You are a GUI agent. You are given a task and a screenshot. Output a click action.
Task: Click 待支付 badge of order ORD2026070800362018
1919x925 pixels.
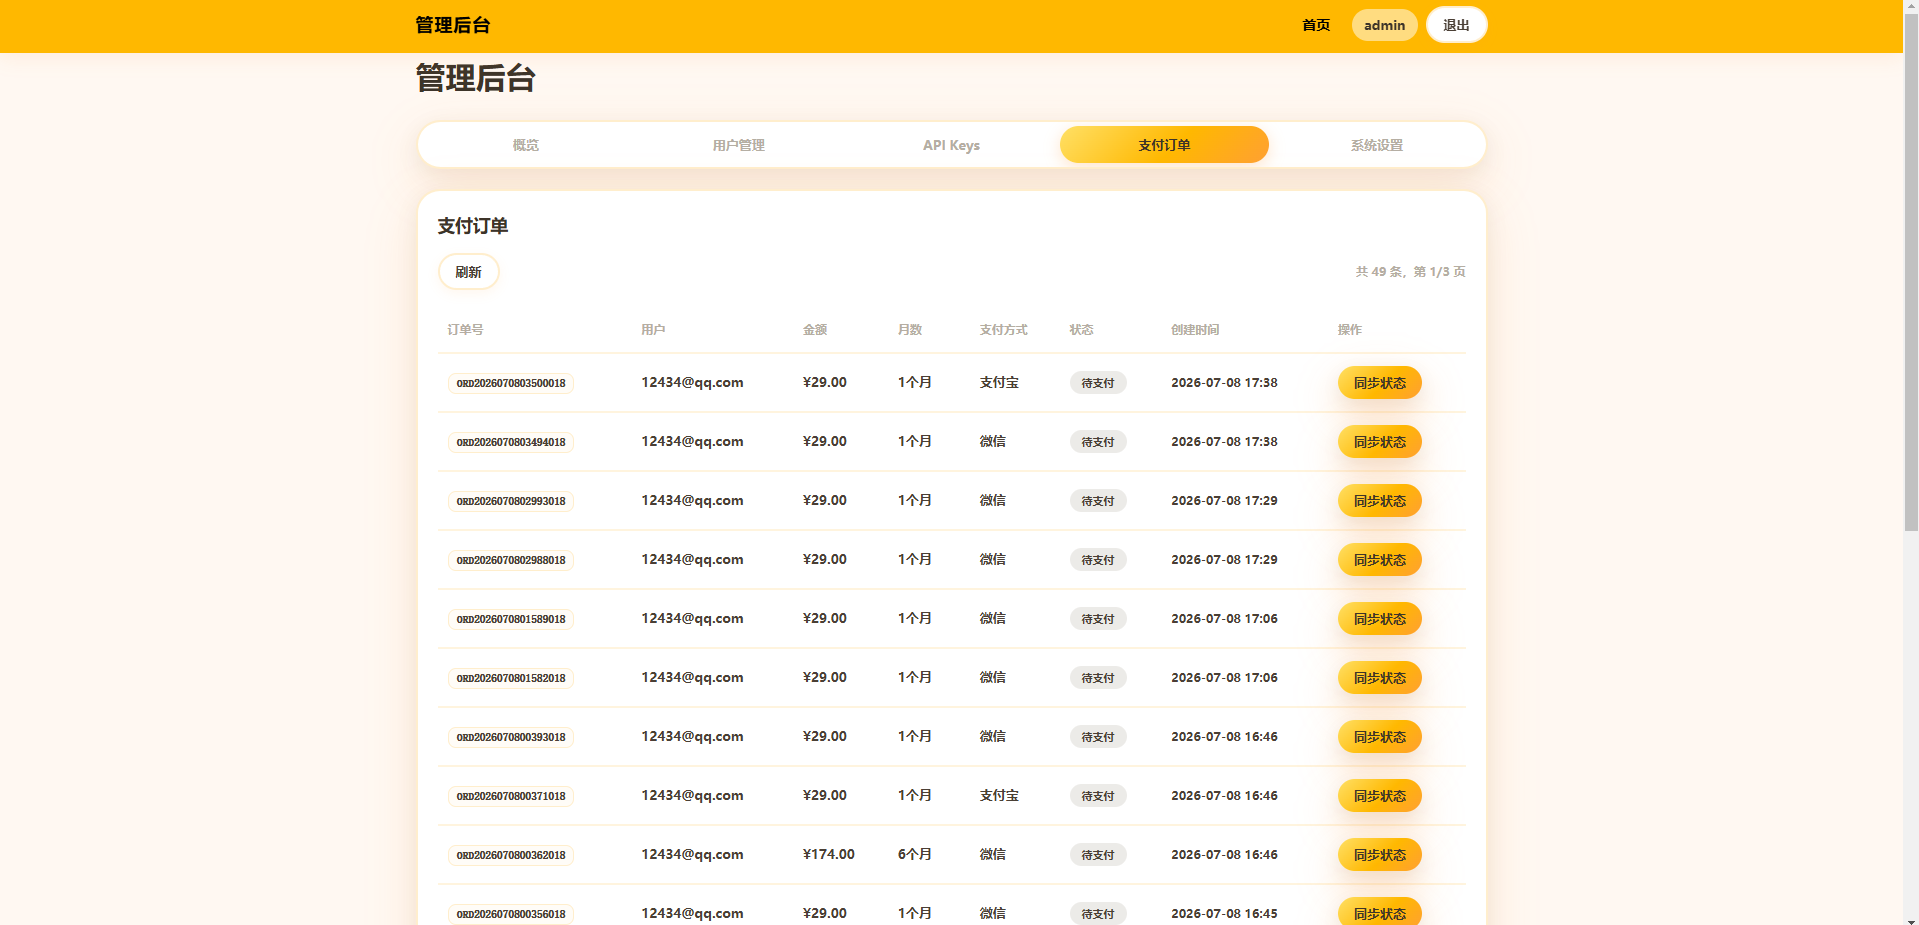pyautogui.click(x=1098, y=855)
